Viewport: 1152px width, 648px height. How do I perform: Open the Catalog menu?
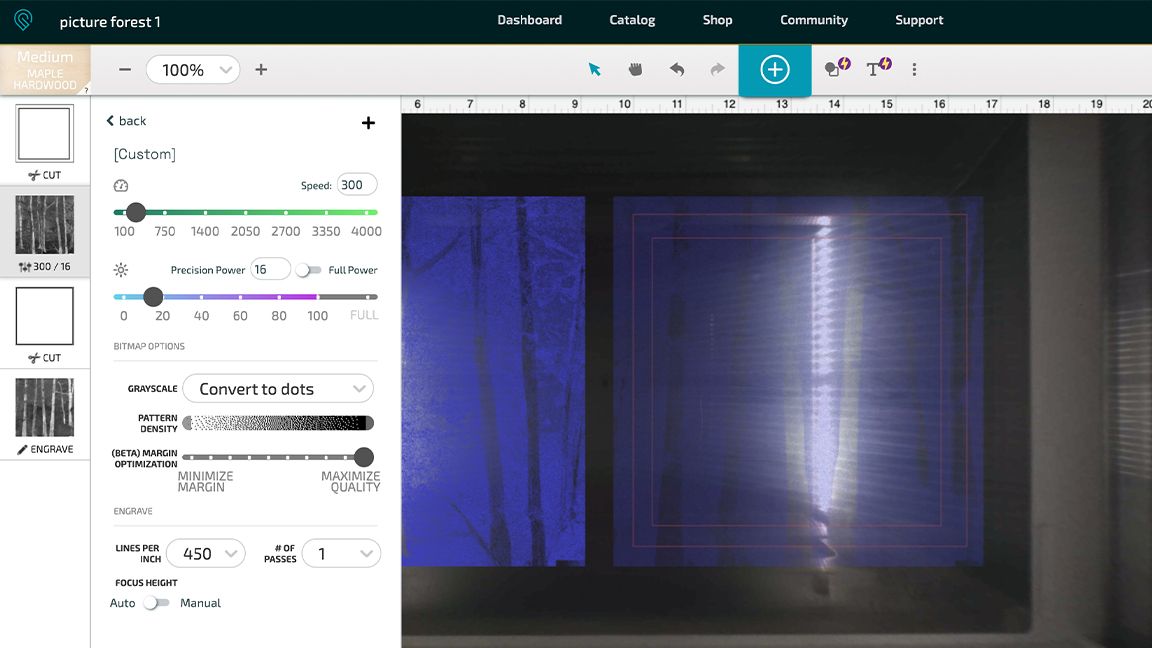(x=632, y=20)
